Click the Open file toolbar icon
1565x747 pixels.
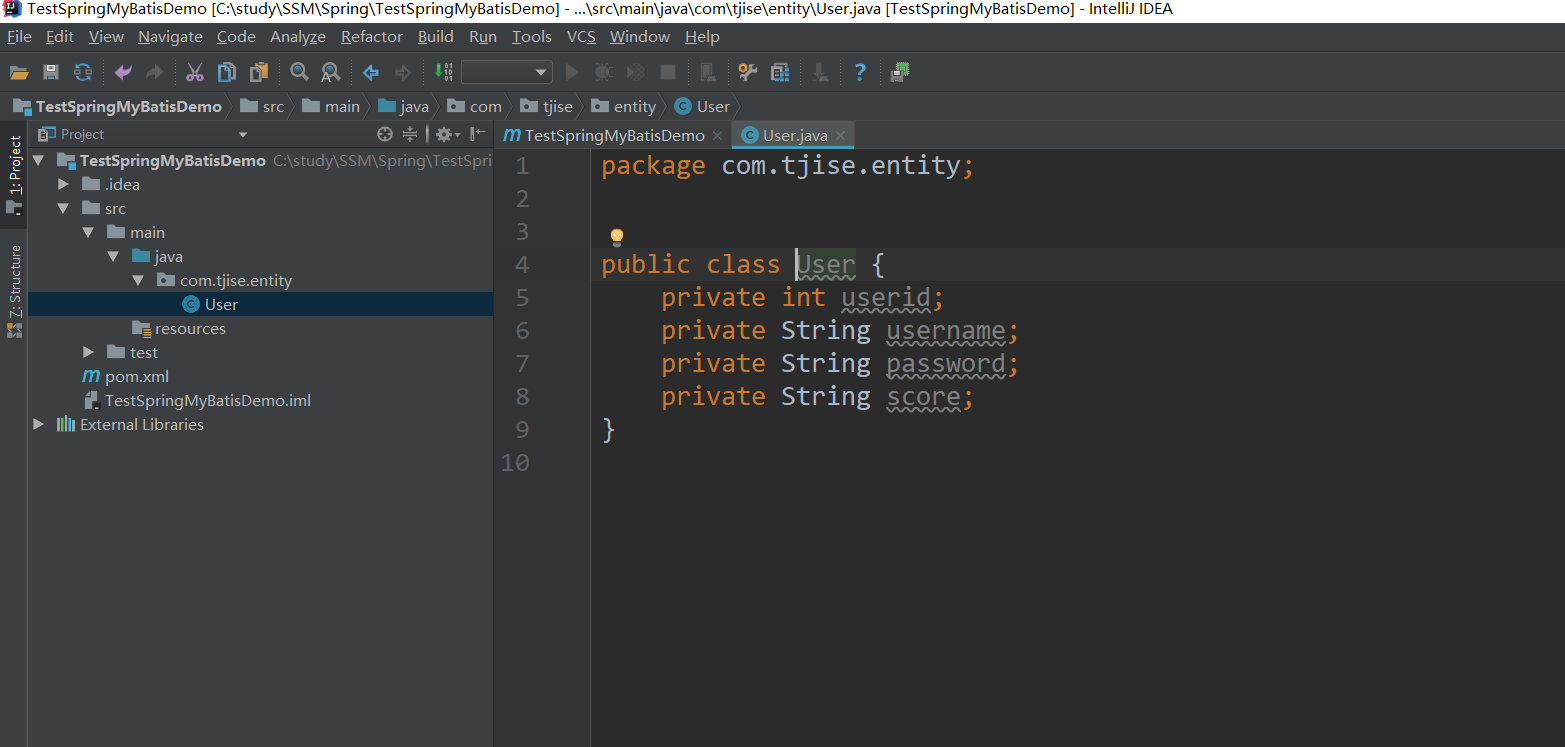coord(18,72)
